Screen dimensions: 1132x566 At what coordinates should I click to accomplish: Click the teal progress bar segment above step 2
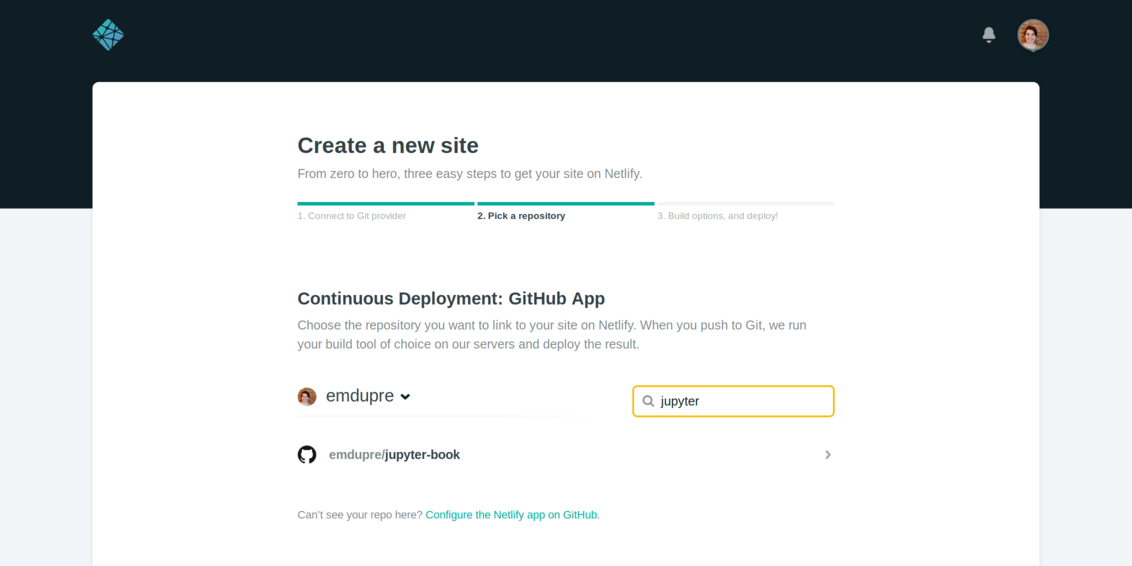[x=565, y=204]
